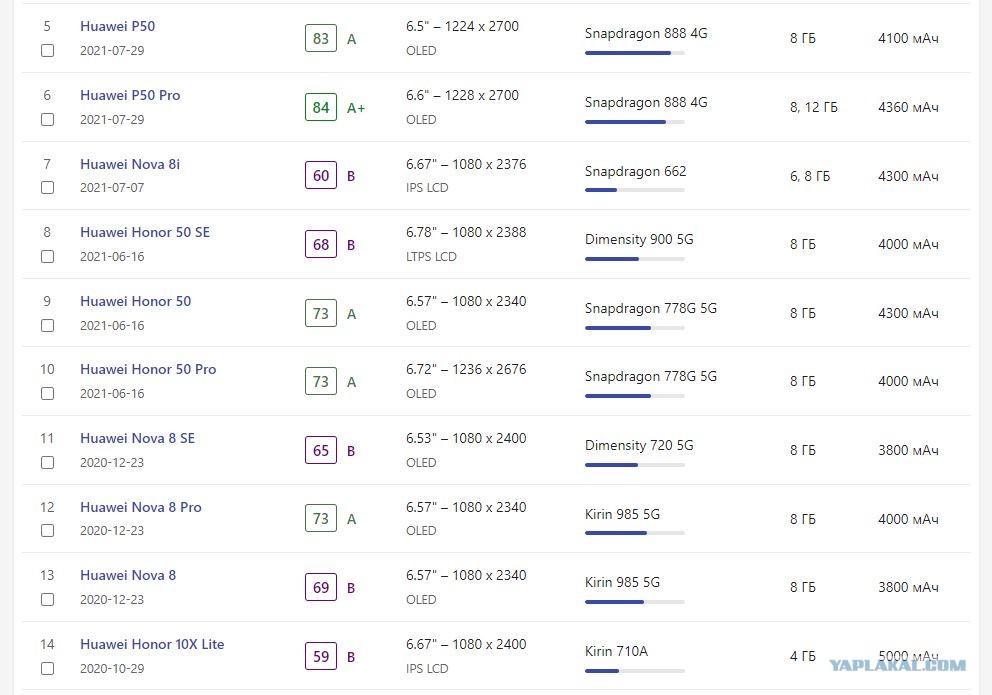This screenshot has width=992, height=695.
Task: Open the Huawei P50 link
Action: (x=118, y=26)
